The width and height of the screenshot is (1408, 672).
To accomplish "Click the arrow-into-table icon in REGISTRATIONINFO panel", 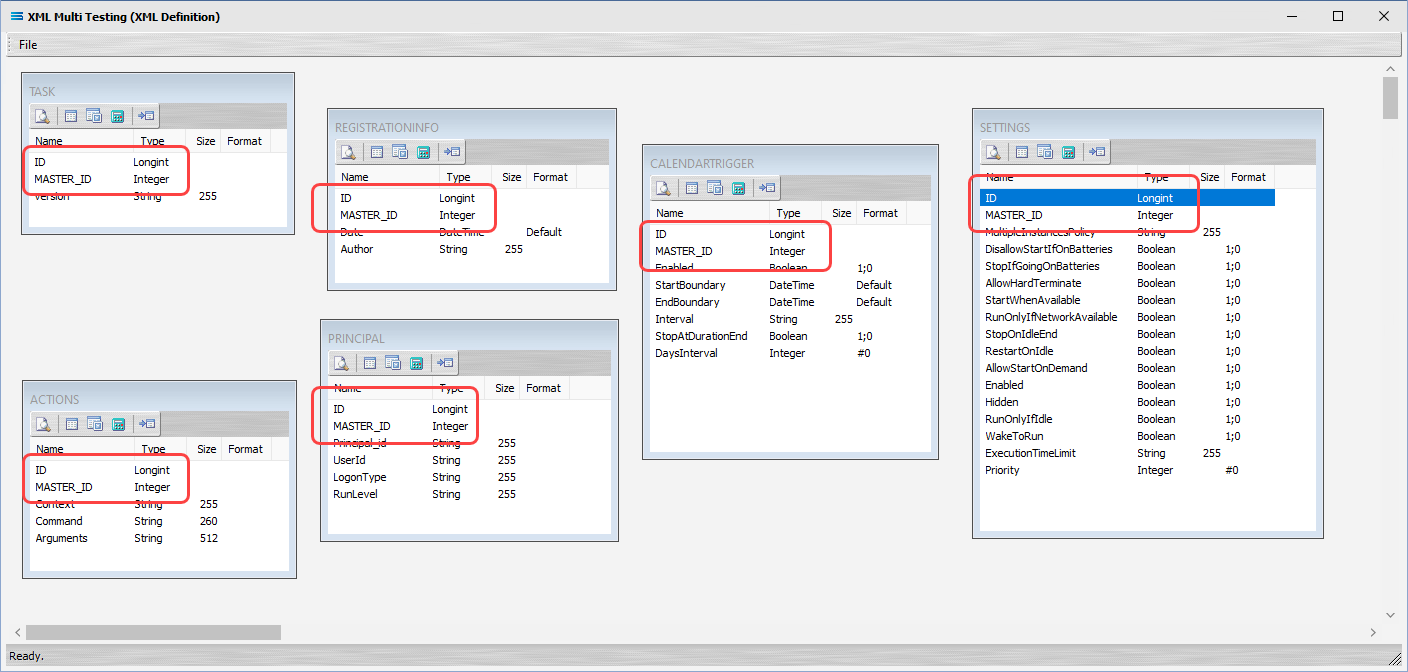I will [452, 152].
